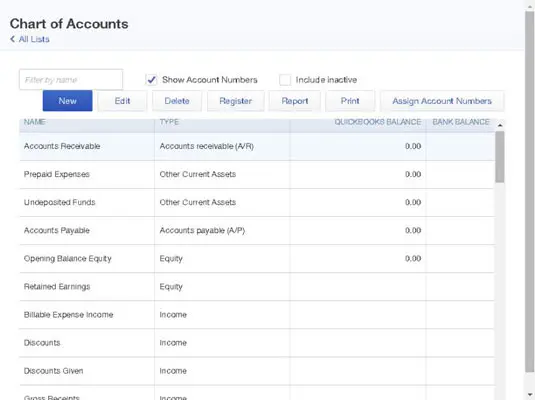This screenshot has height=400, width=535.
Task: Click the Print button
Action: point(350,101)
